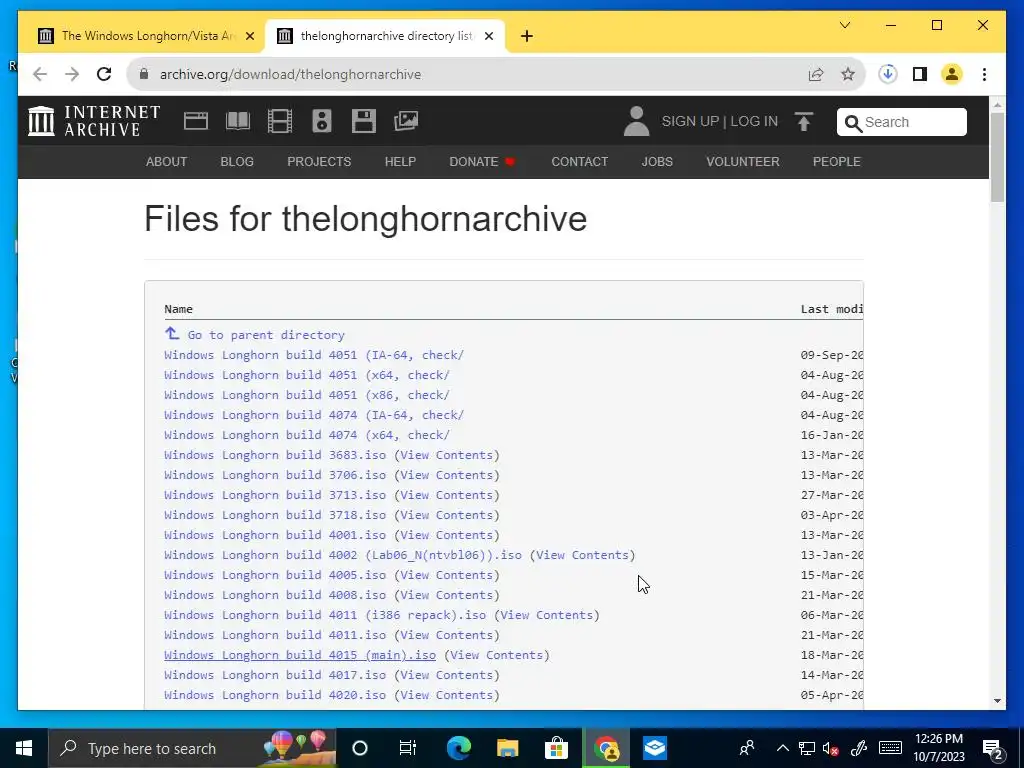
Task: Click the taskbar search box
Action: point(193,748)
